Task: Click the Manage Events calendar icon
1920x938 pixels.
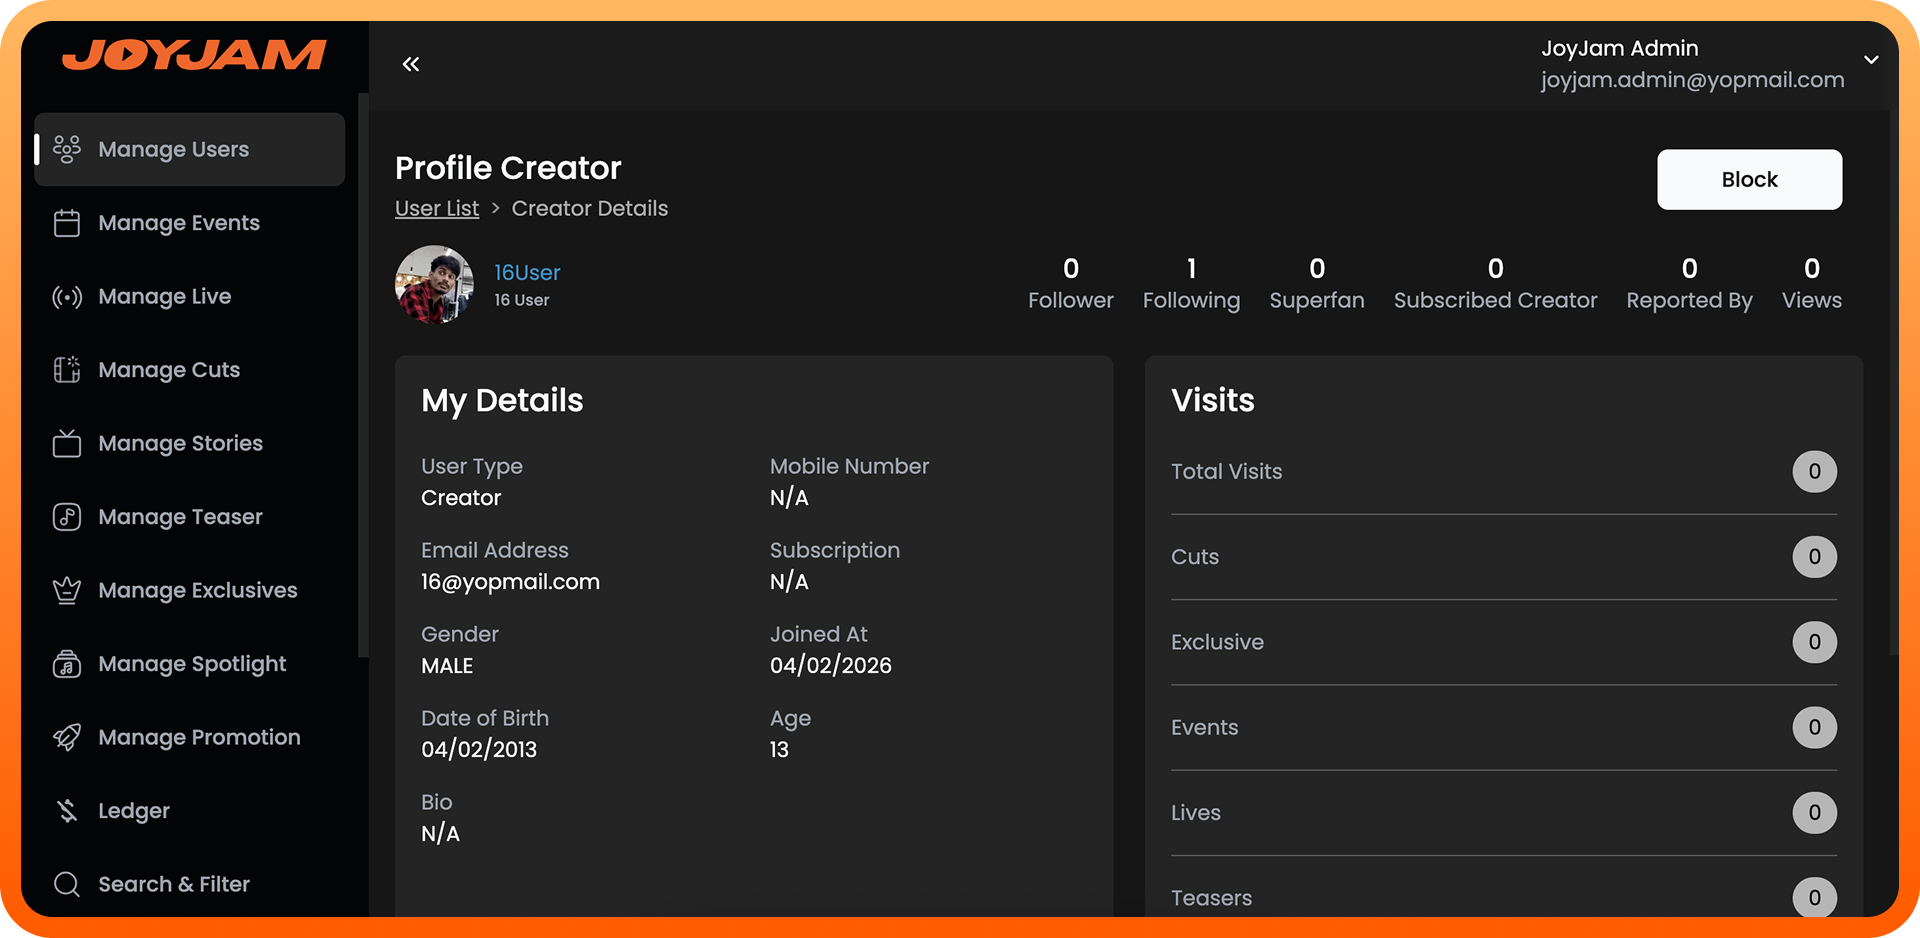Action: [67, 223]
